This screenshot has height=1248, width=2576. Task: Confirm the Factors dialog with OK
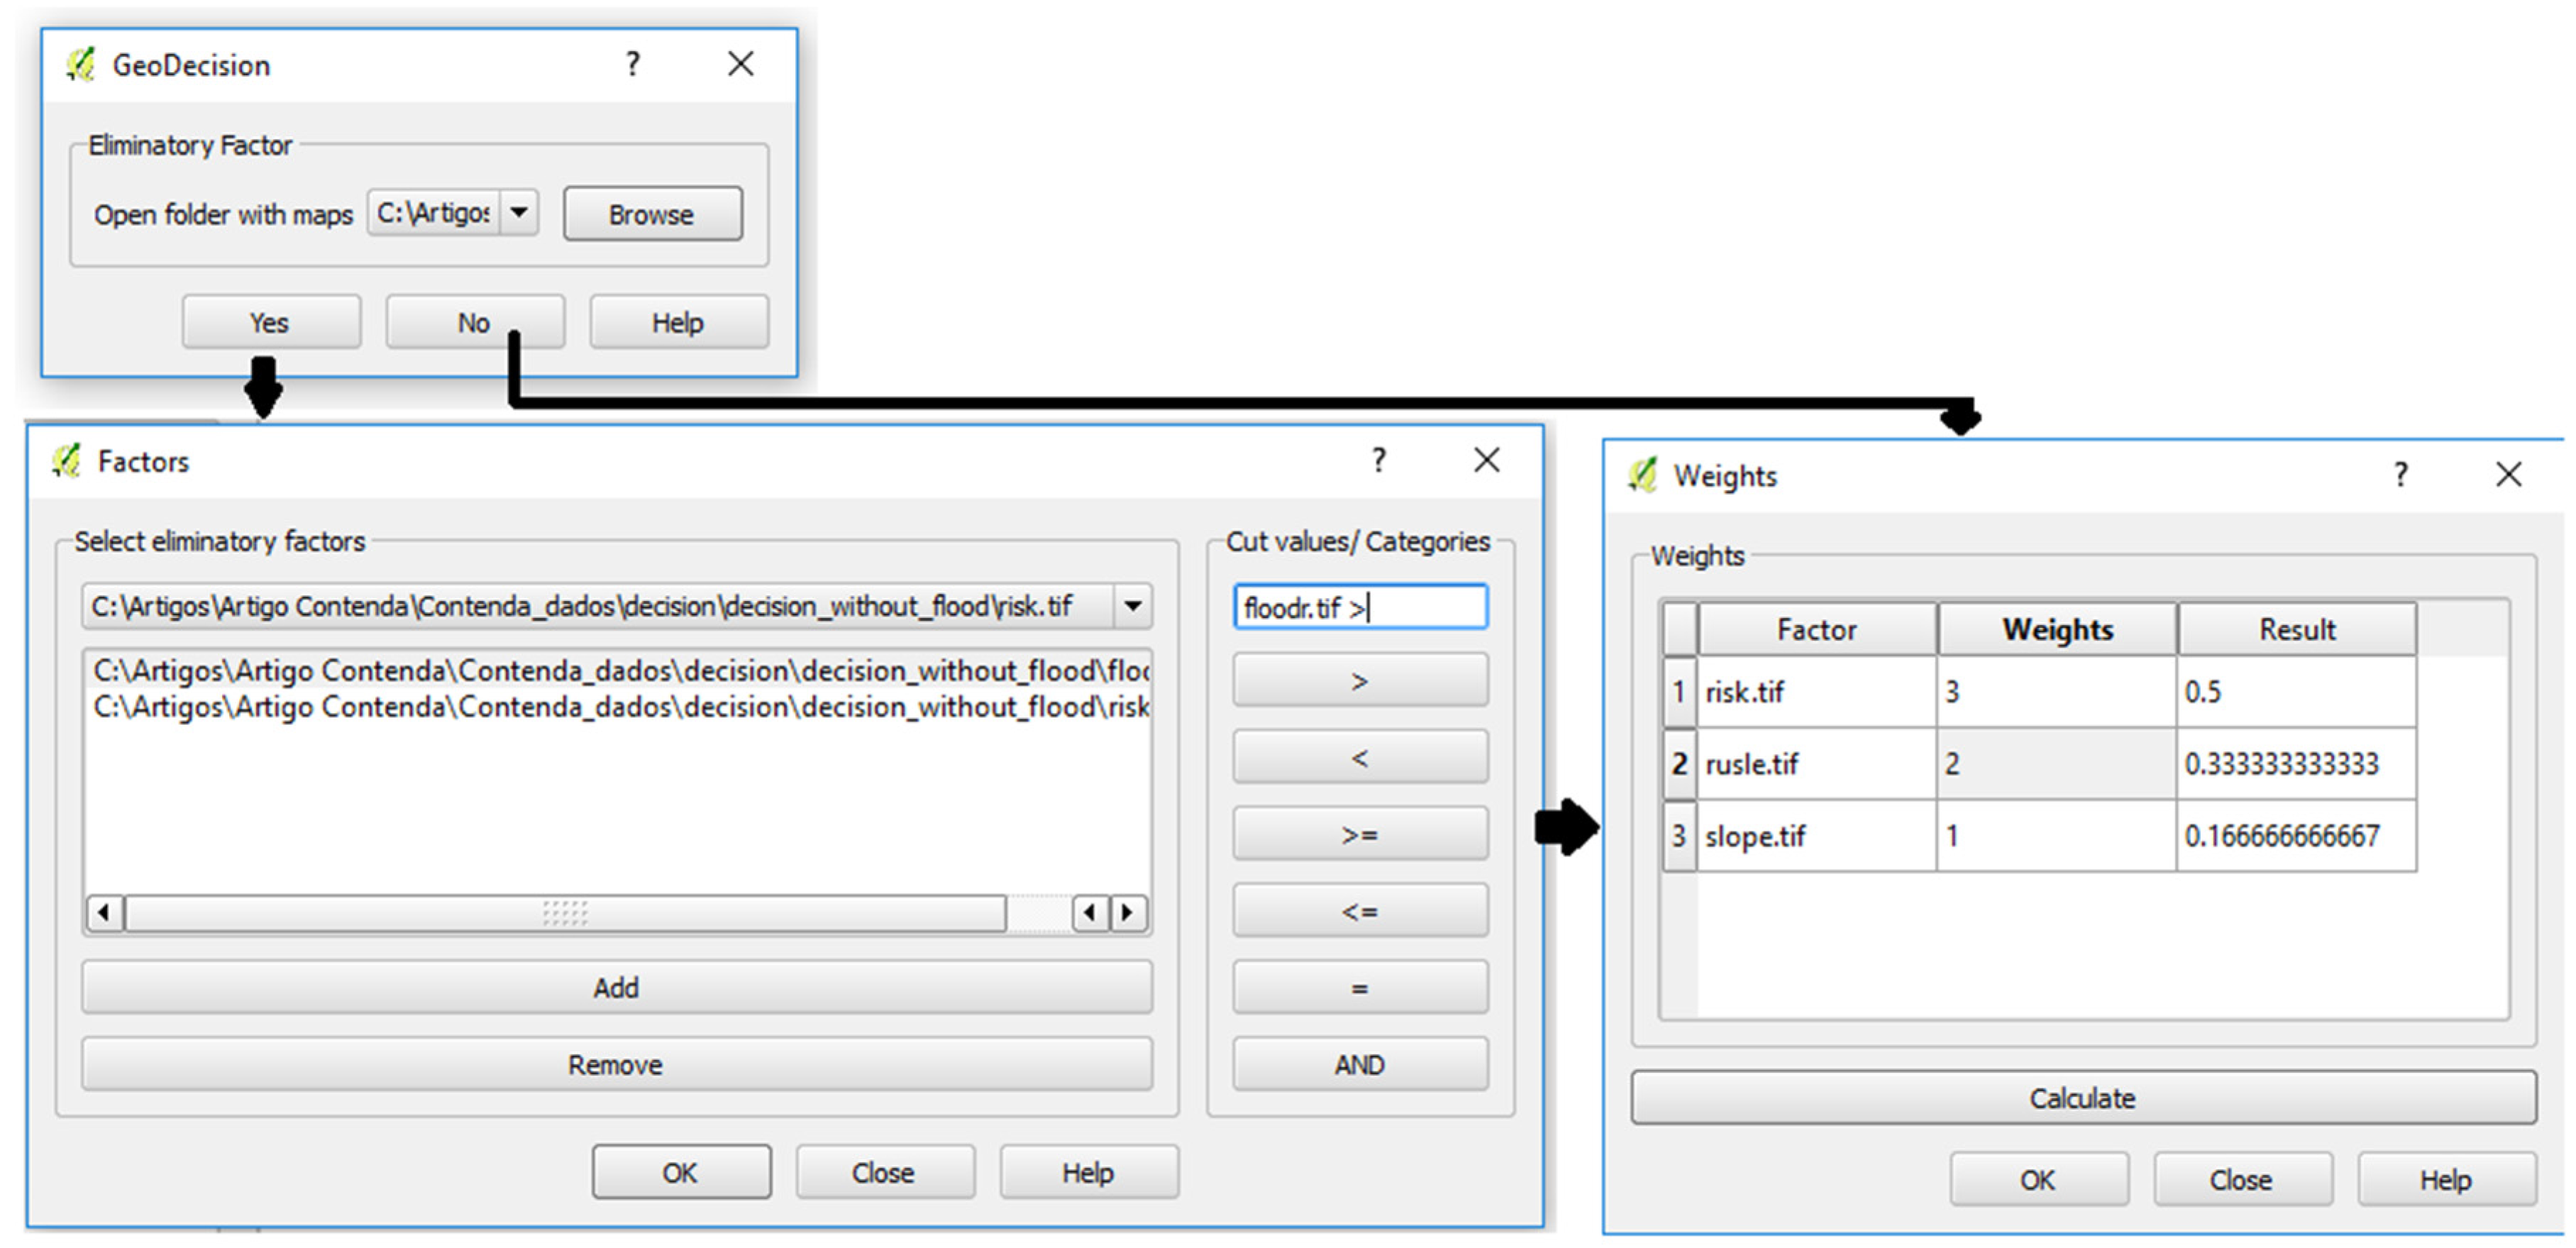(x=681, y=1172)
